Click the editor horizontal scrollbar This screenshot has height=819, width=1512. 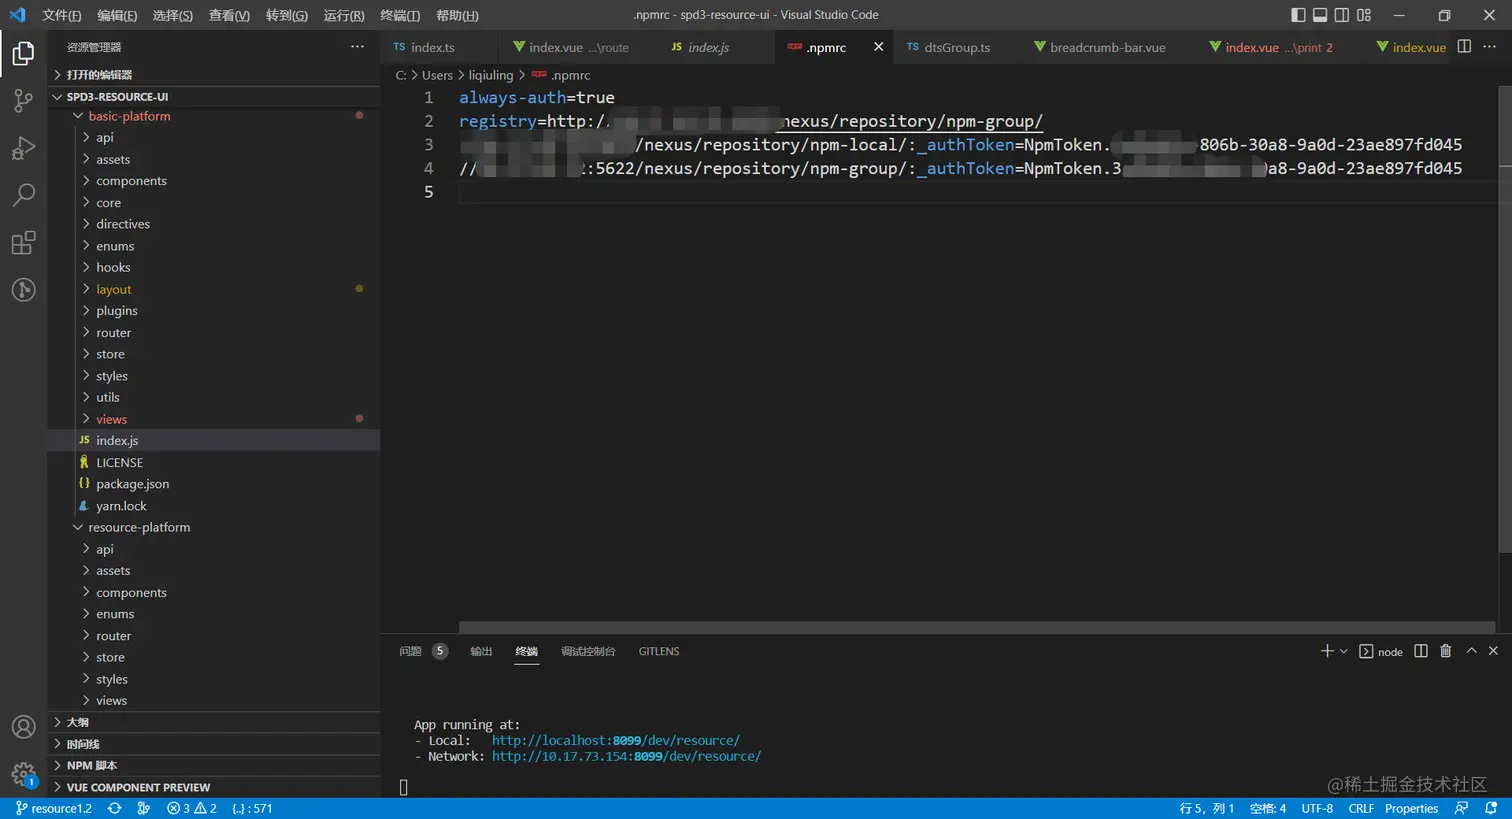click(977, 627)
